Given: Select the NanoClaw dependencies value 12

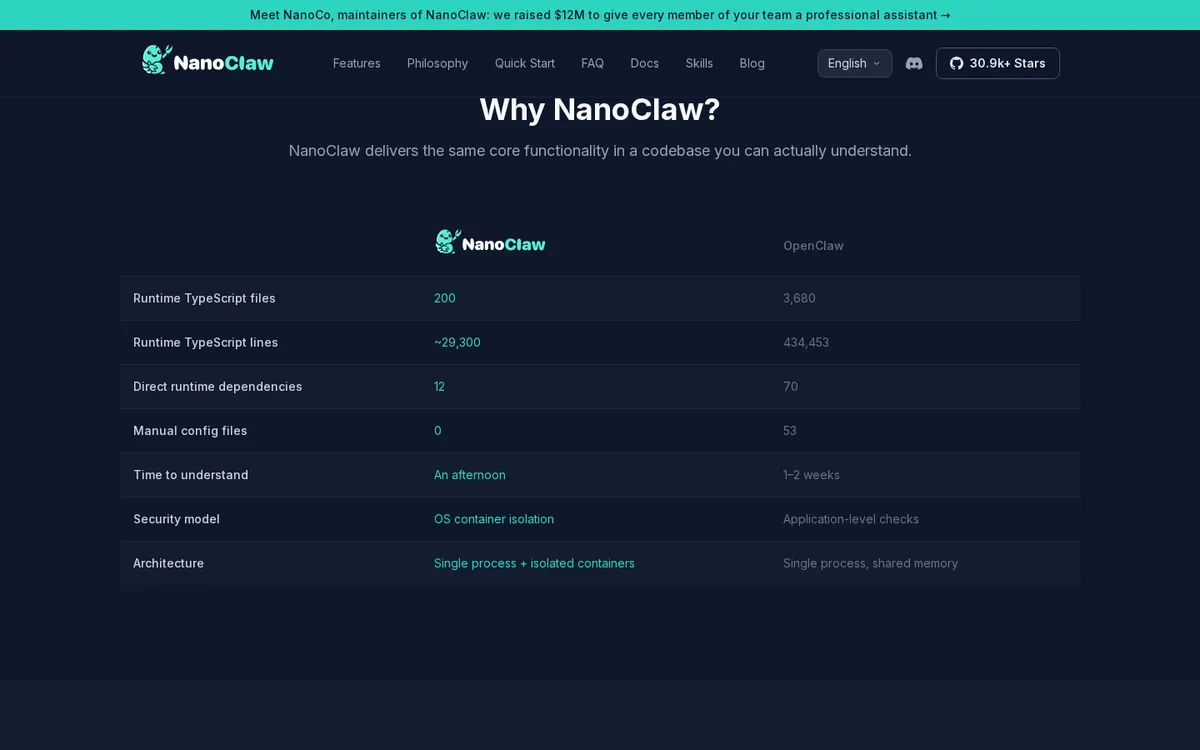Looking at the screenshot, I should 439,386.
